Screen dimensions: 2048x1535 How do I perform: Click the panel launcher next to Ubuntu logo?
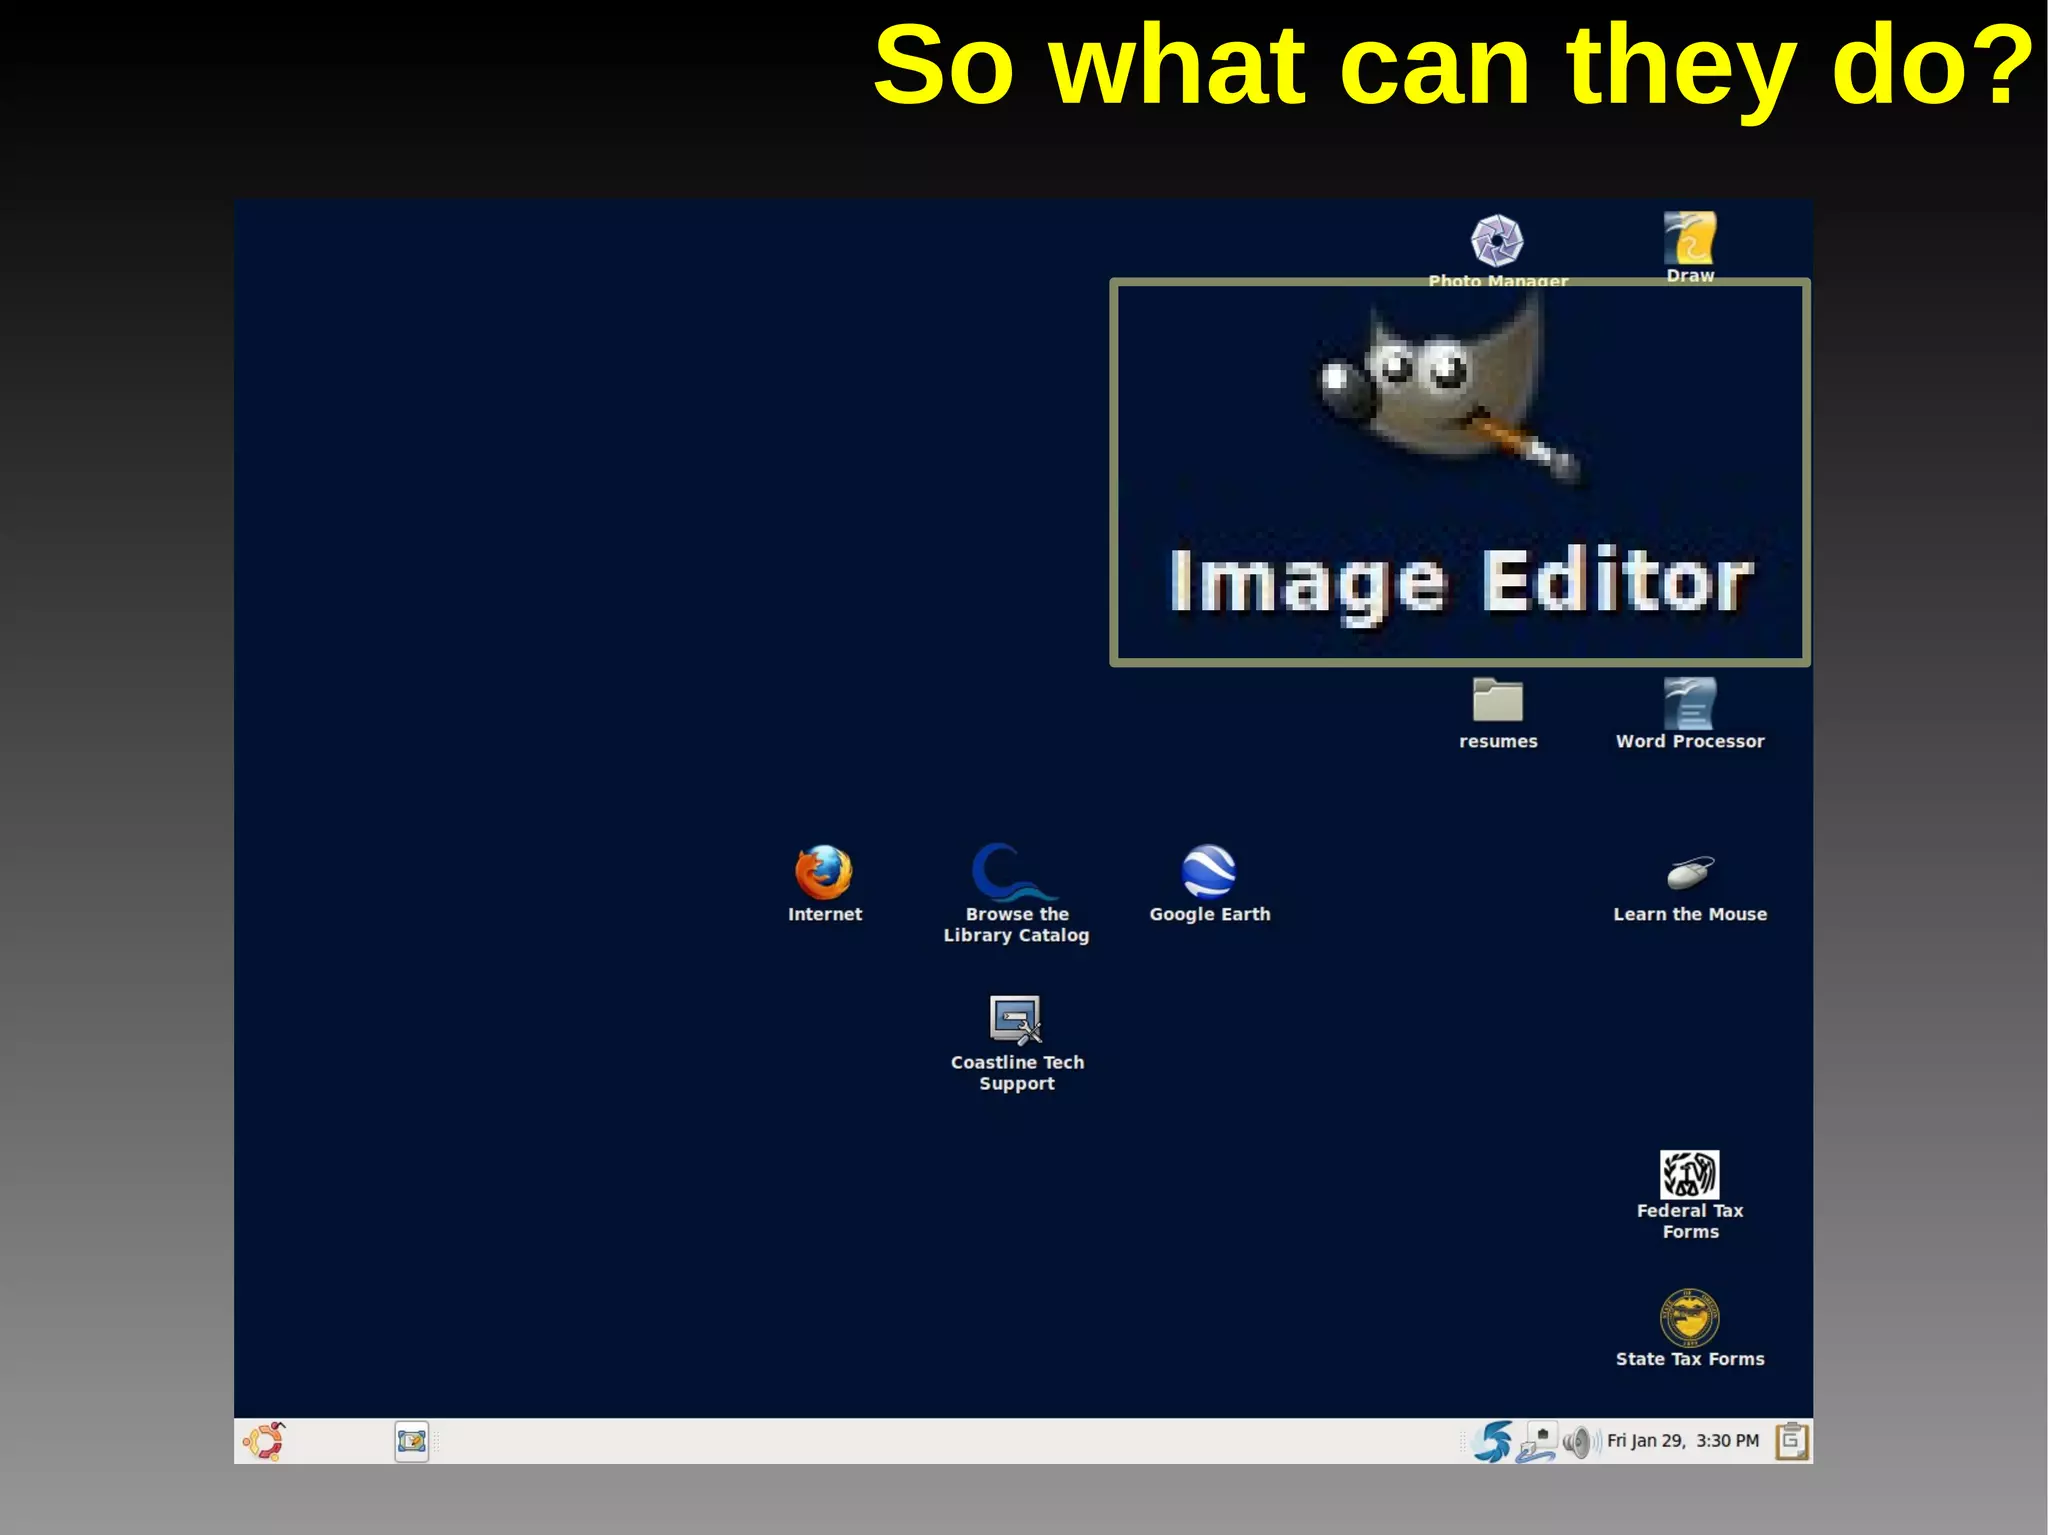coord(412,1441)
